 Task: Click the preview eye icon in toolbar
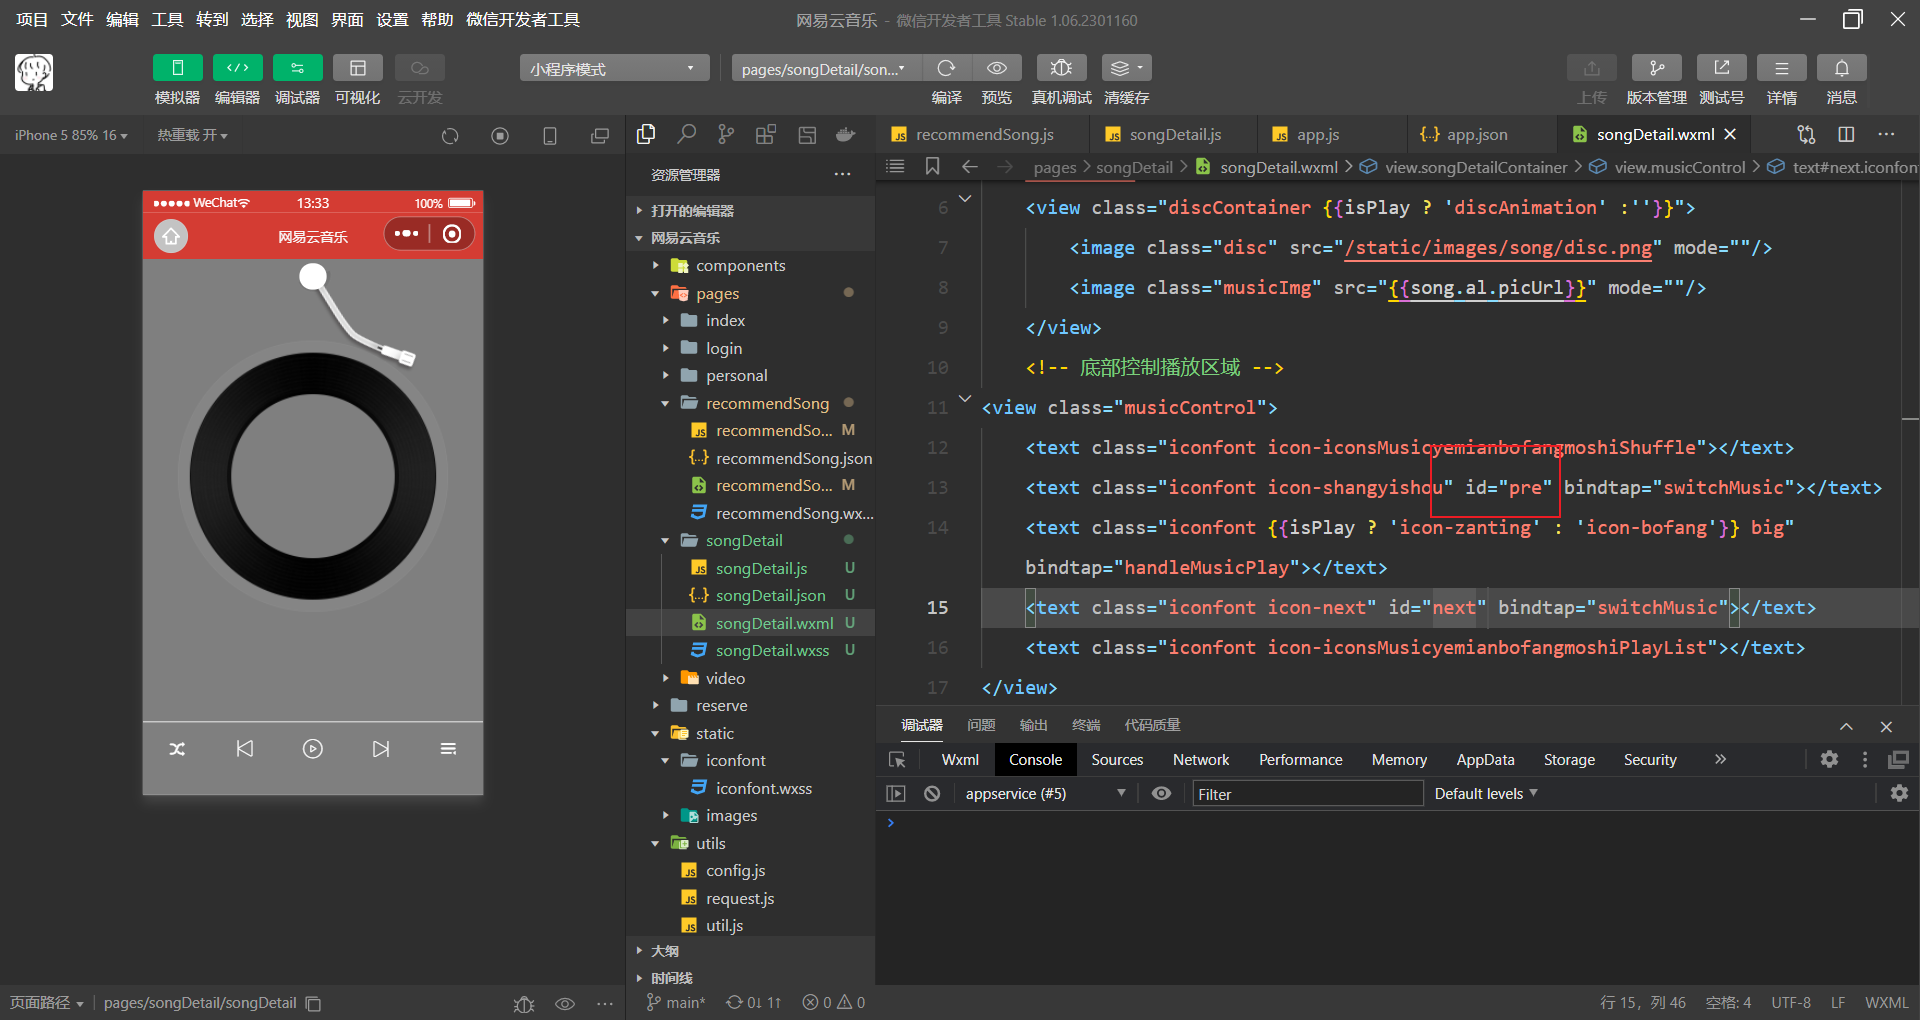[997, 68]
